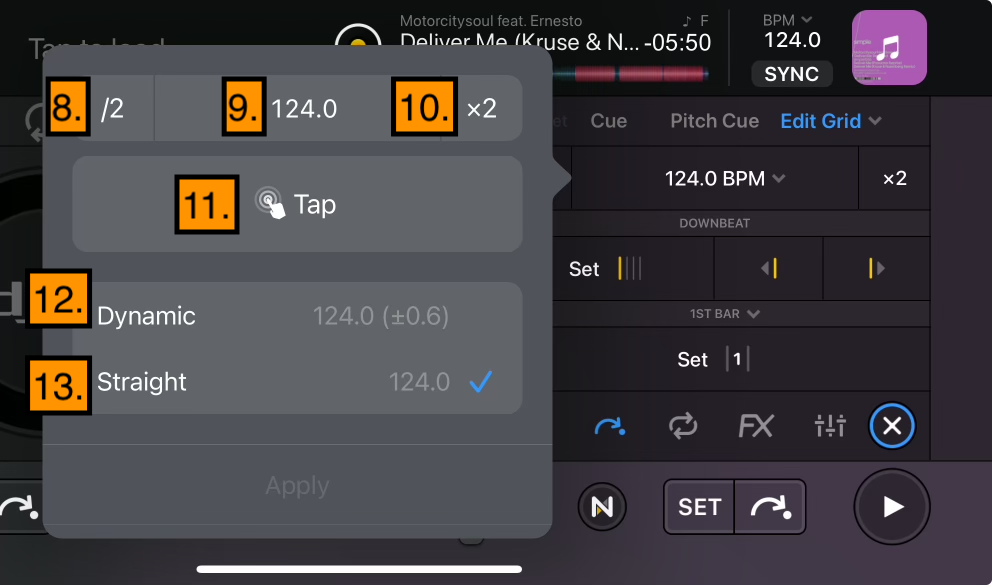The width and height of the screenshot is (992, 585).
Task: Shift downbeat grid left arrow
Action: 769,269
